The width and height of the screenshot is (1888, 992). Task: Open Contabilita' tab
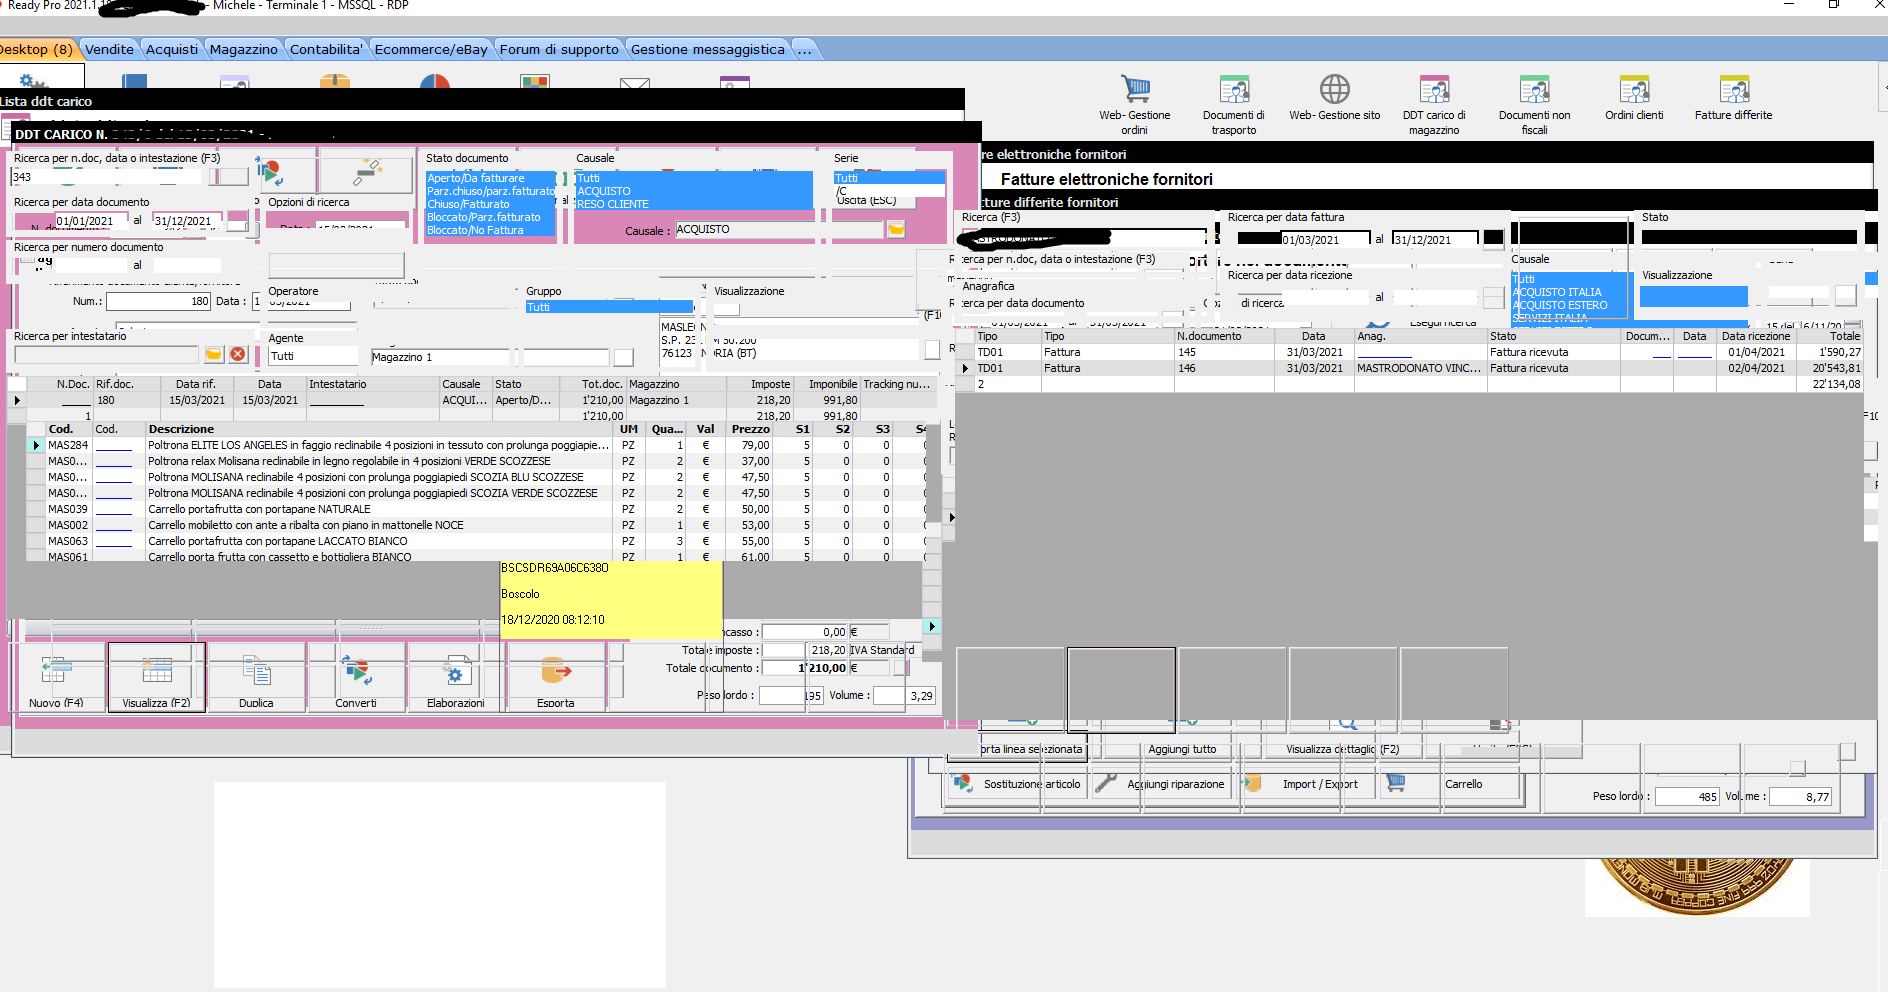pos(326,49)
